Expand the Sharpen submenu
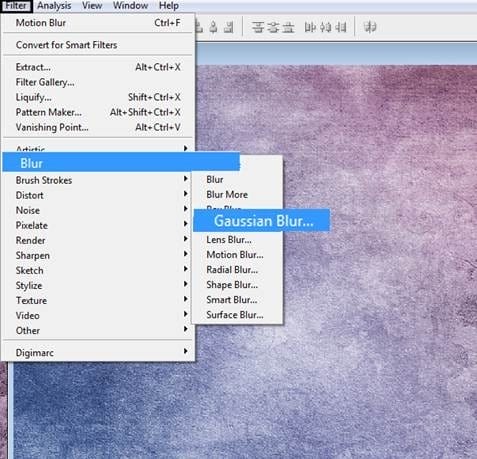This screenshot has width=477, height=459. (98, 255)
